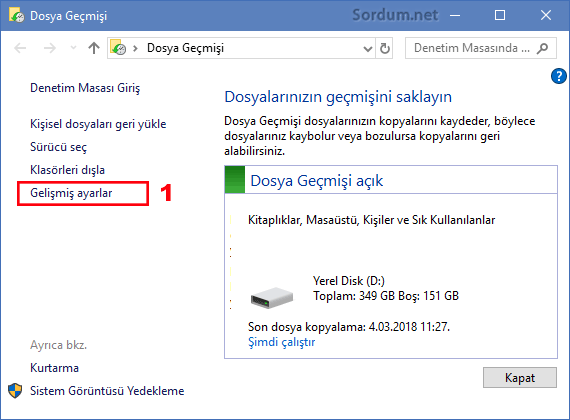Click the forward navigation arrow

50,48
